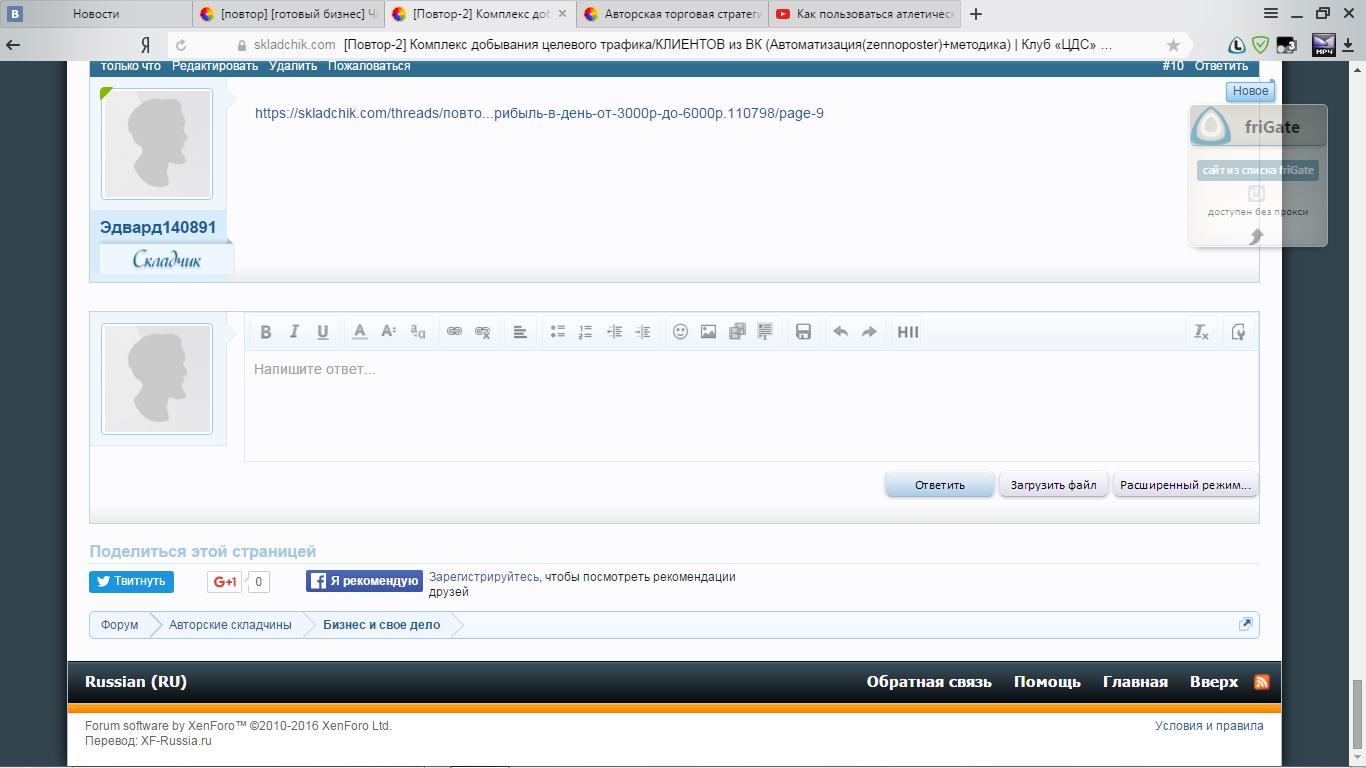Save draft with the floppy icon
The width and height of the screenshot is (1366, 768).
[x=803, y=332]
